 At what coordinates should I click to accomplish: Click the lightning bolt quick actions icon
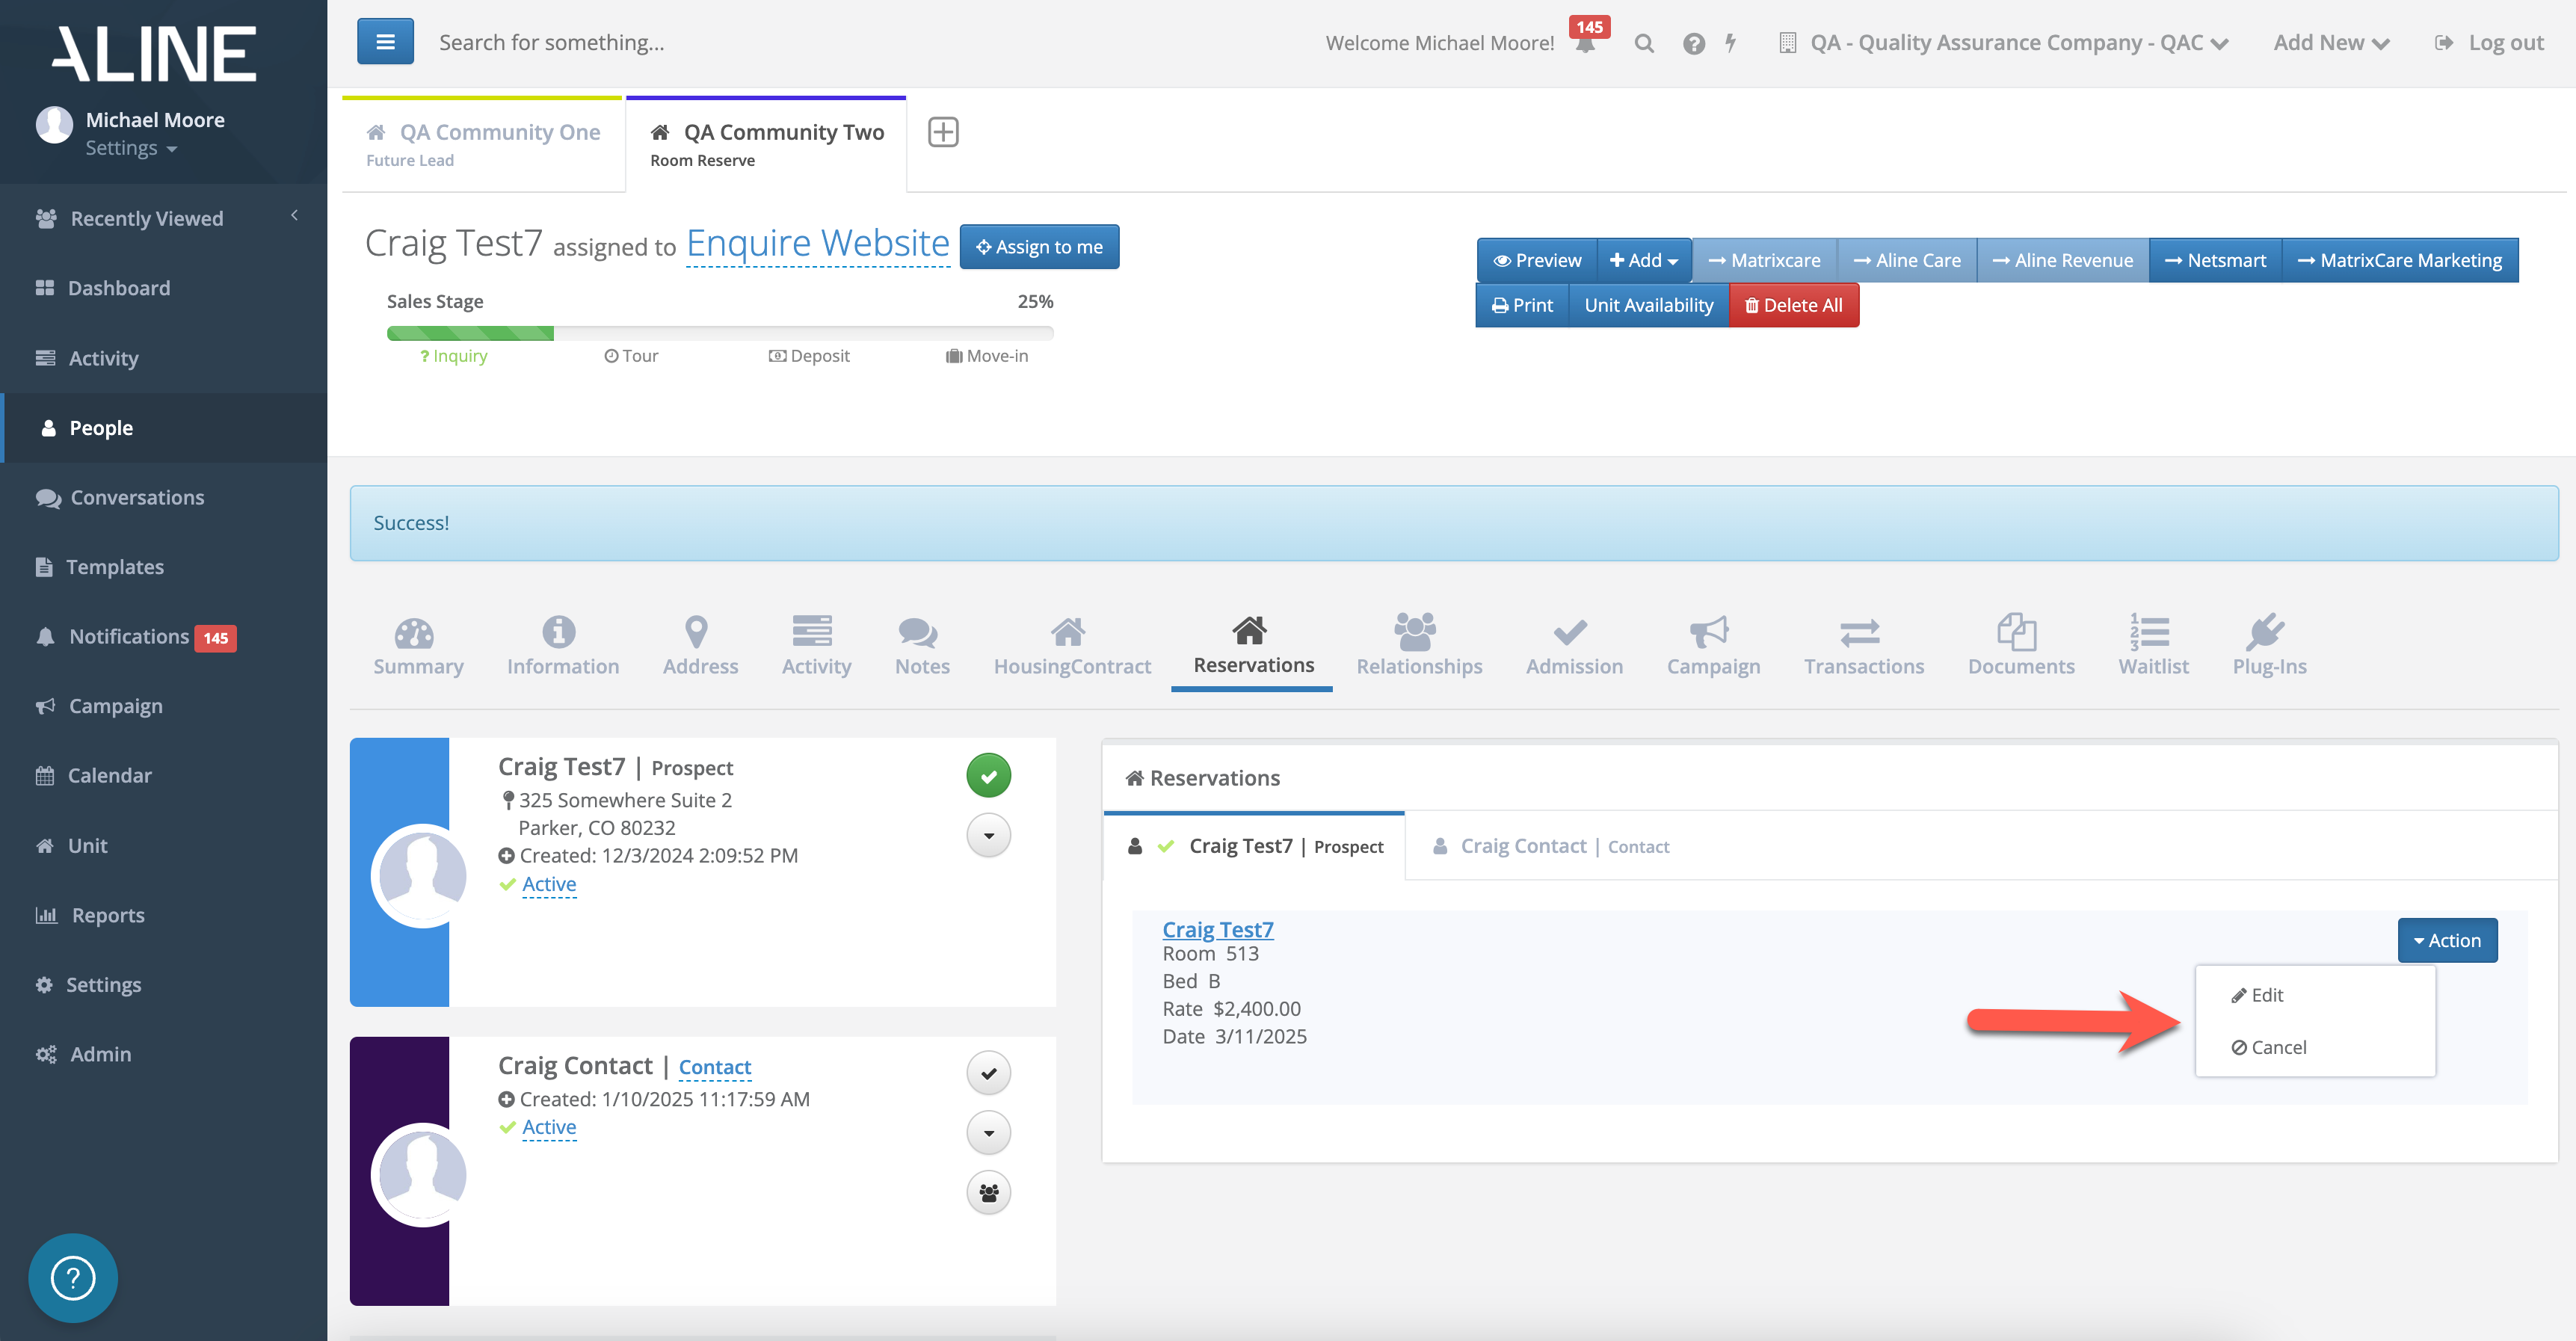(1731, 43)
